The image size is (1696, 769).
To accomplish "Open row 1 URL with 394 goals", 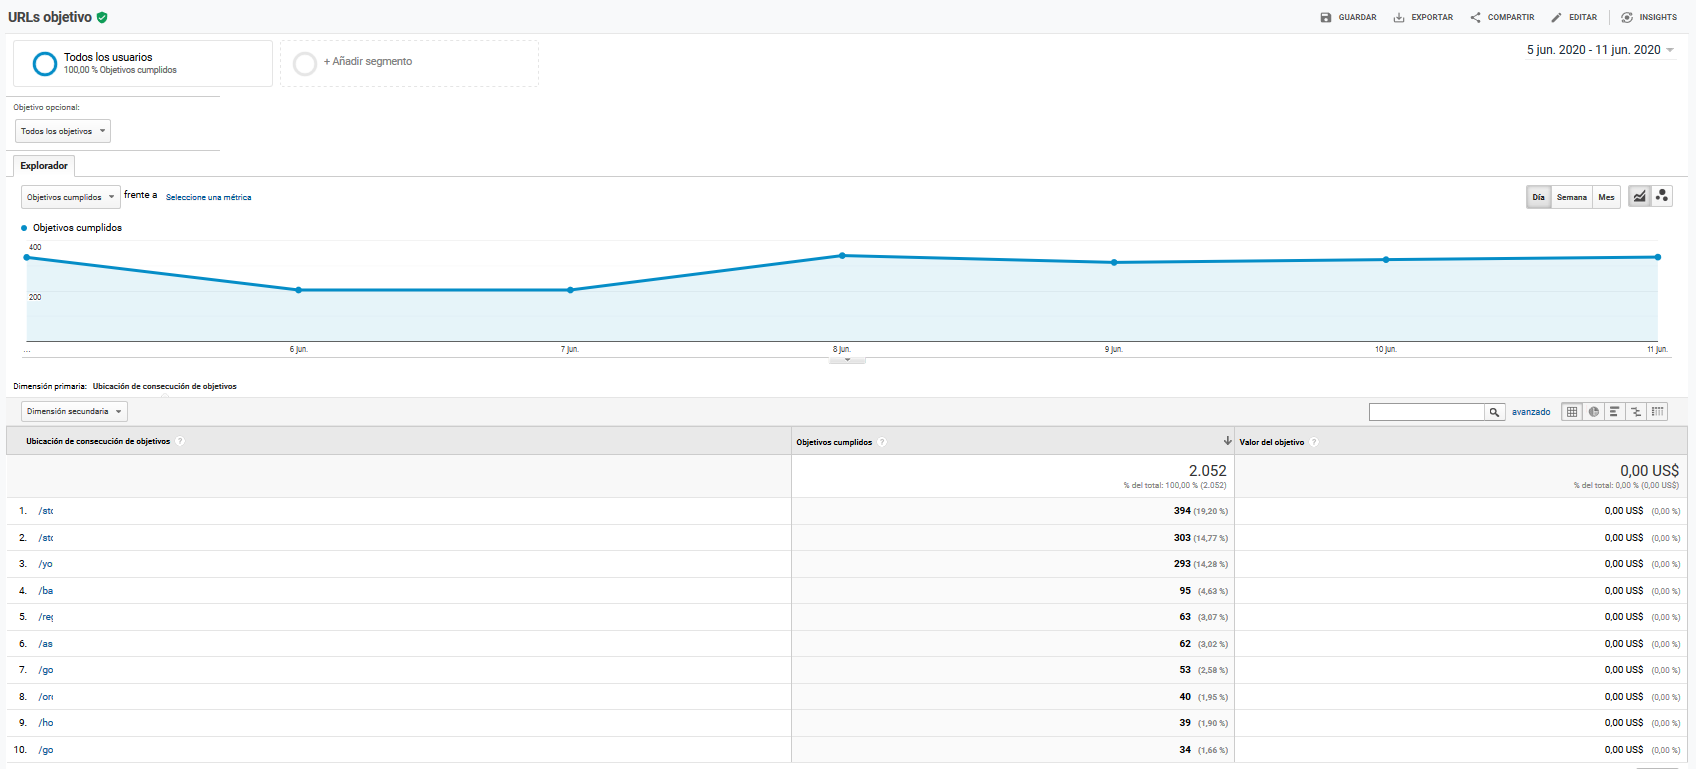I will (x=46, y=511).
